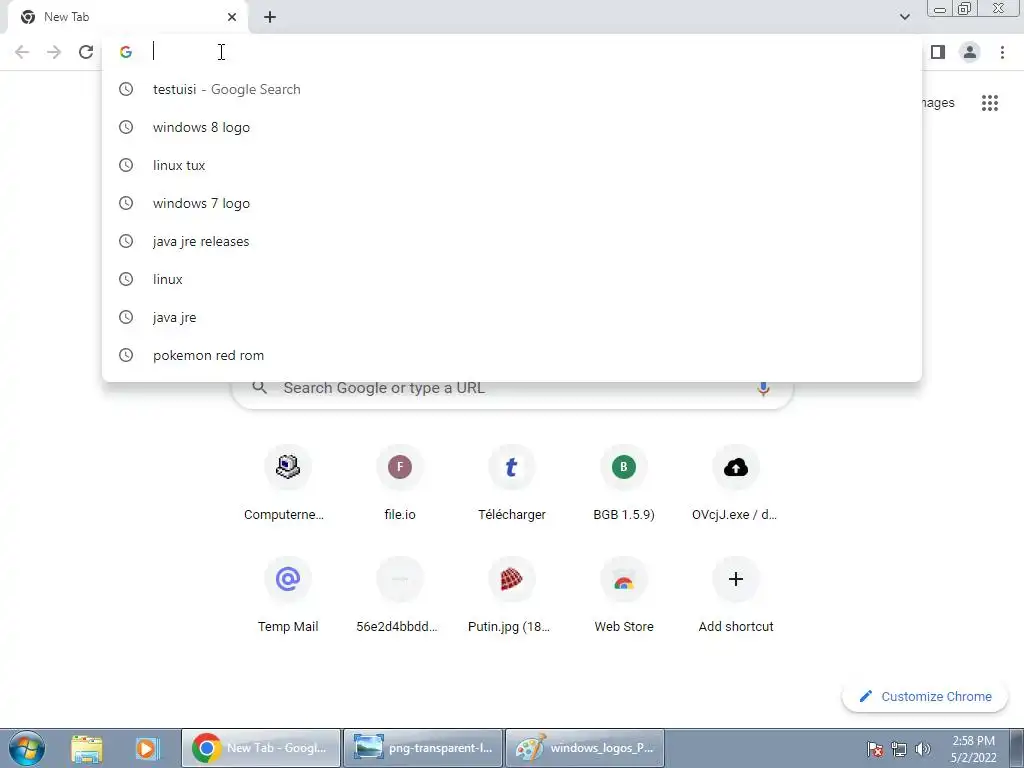
Task: Click the Customize Chrome button
Action: tap(925, 697)
